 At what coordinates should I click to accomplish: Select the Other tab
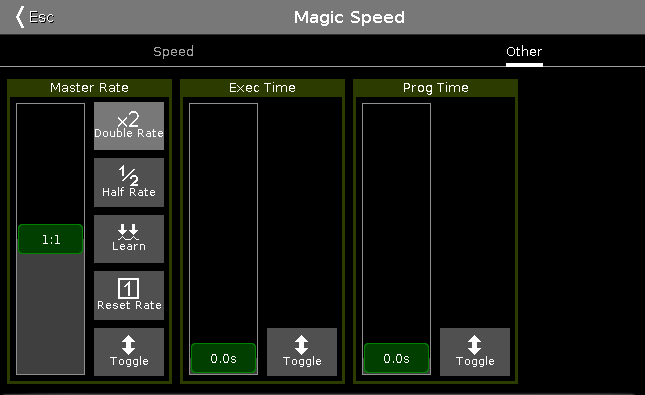click(524, 51)
